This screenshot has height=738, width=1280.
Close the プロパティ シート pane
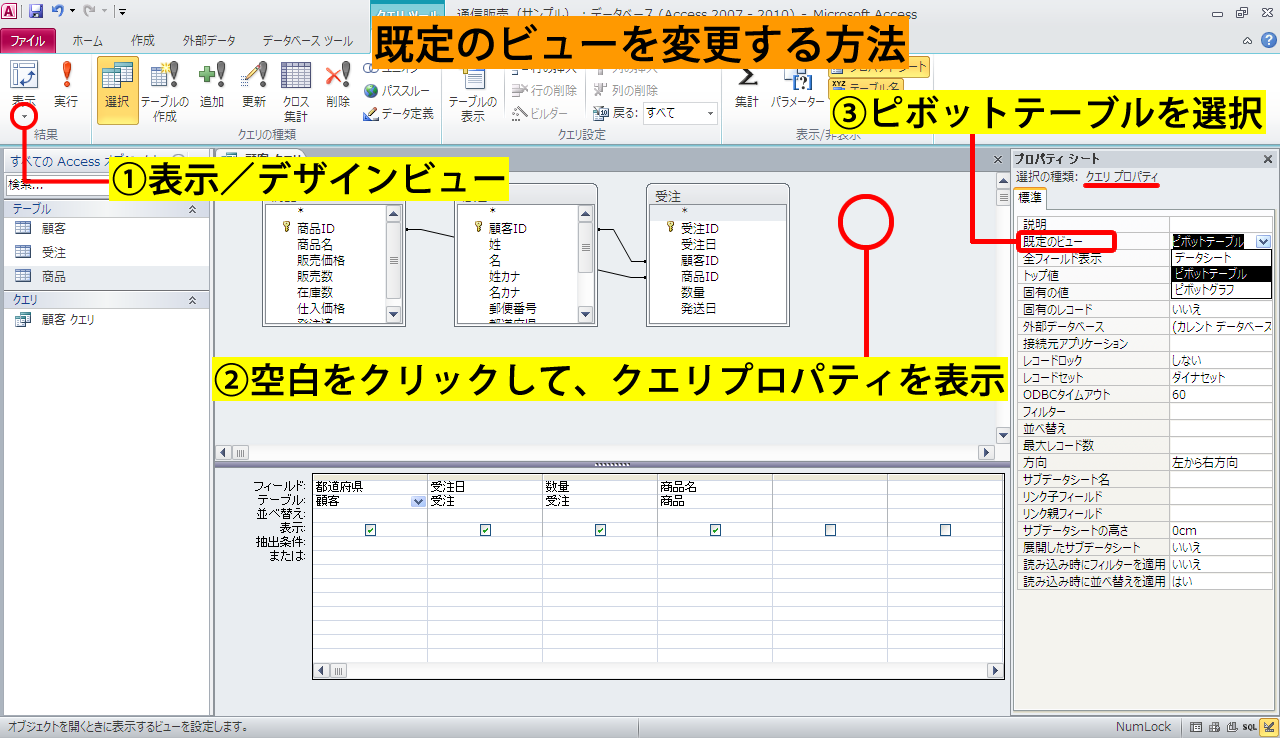(1268, 159)
